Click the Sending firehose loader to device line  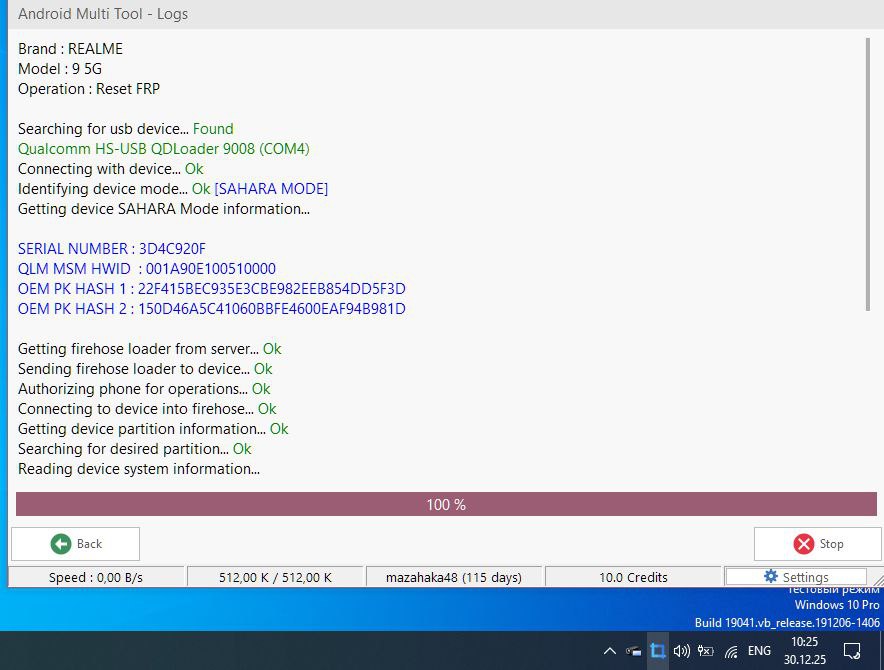(145, 369)
